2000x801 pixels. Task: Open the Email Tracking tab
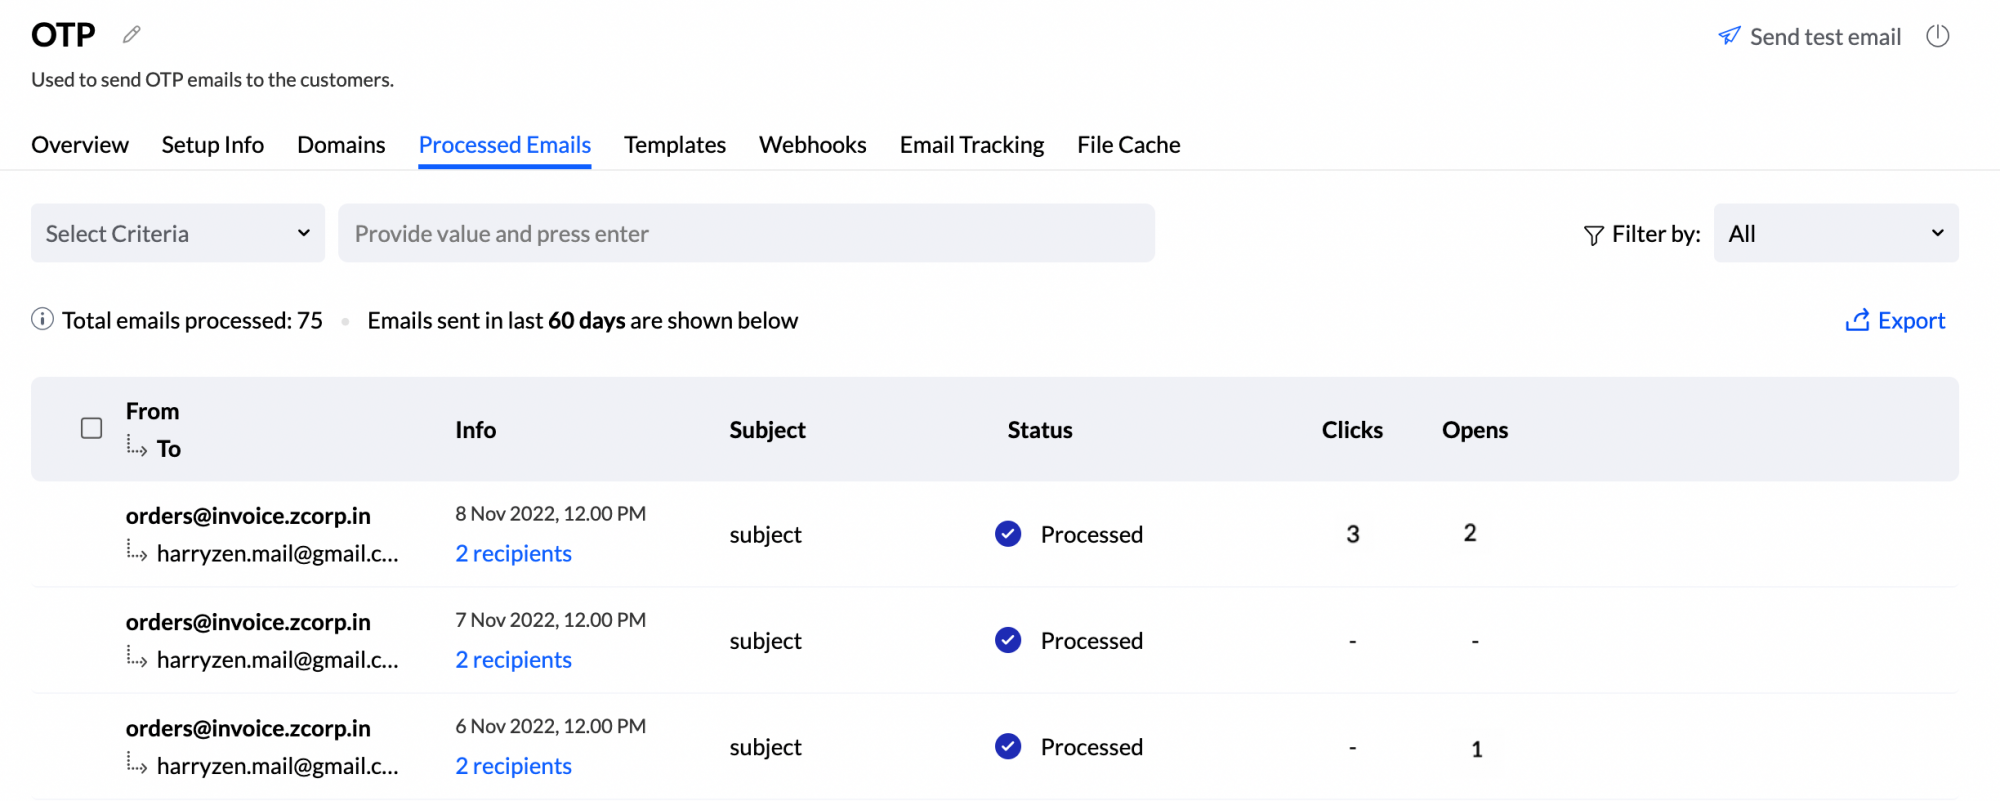[x=972, y=145]
